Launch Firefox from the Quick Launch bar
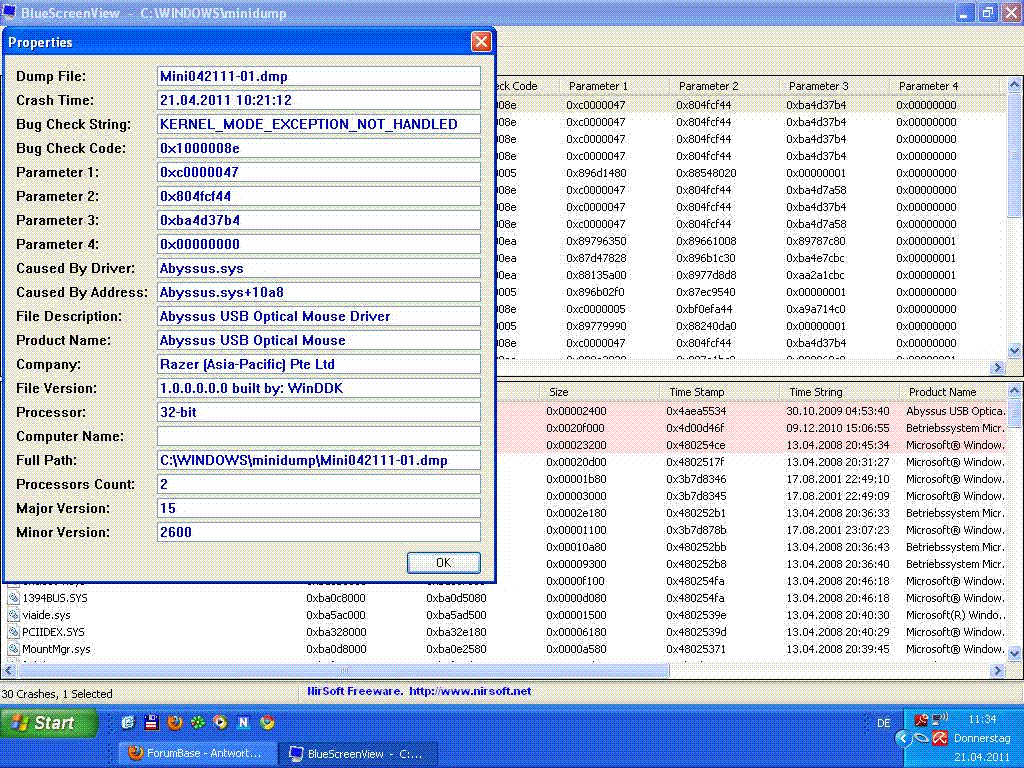1024x768 pixels. point(174,722)
